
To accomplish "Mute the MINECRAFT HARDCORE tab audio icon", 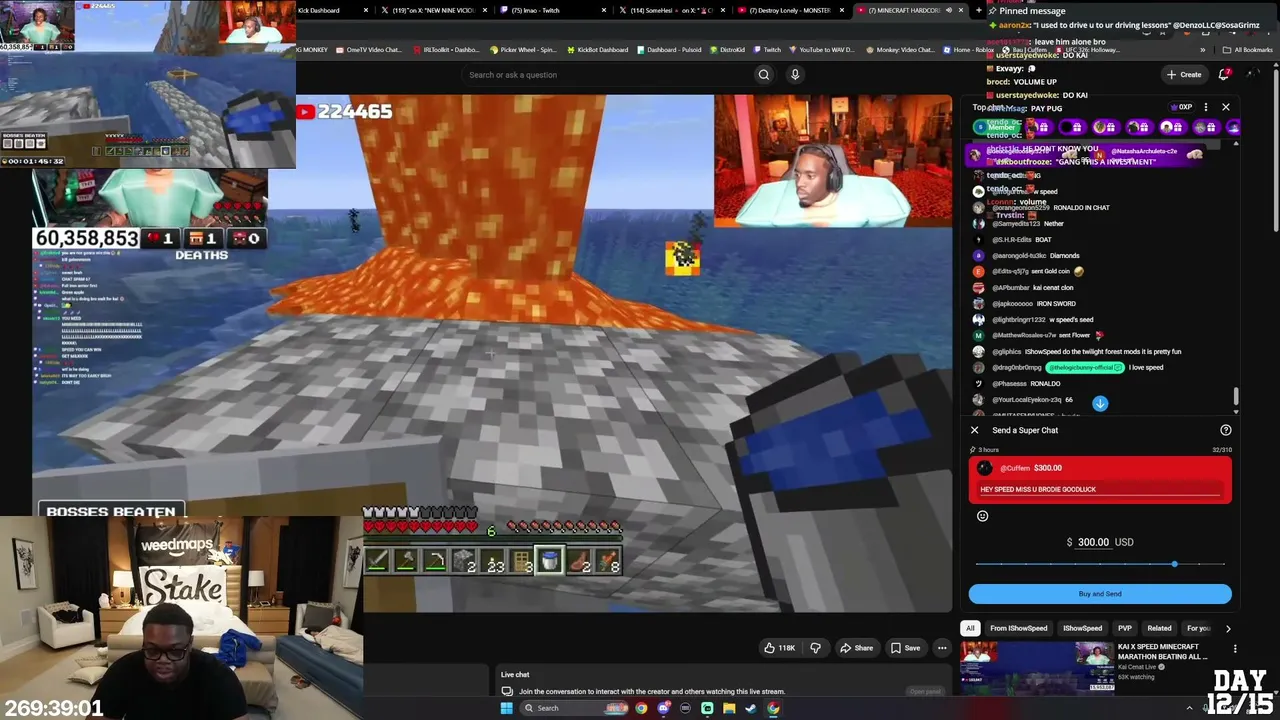I will click(x=947, y=10).
